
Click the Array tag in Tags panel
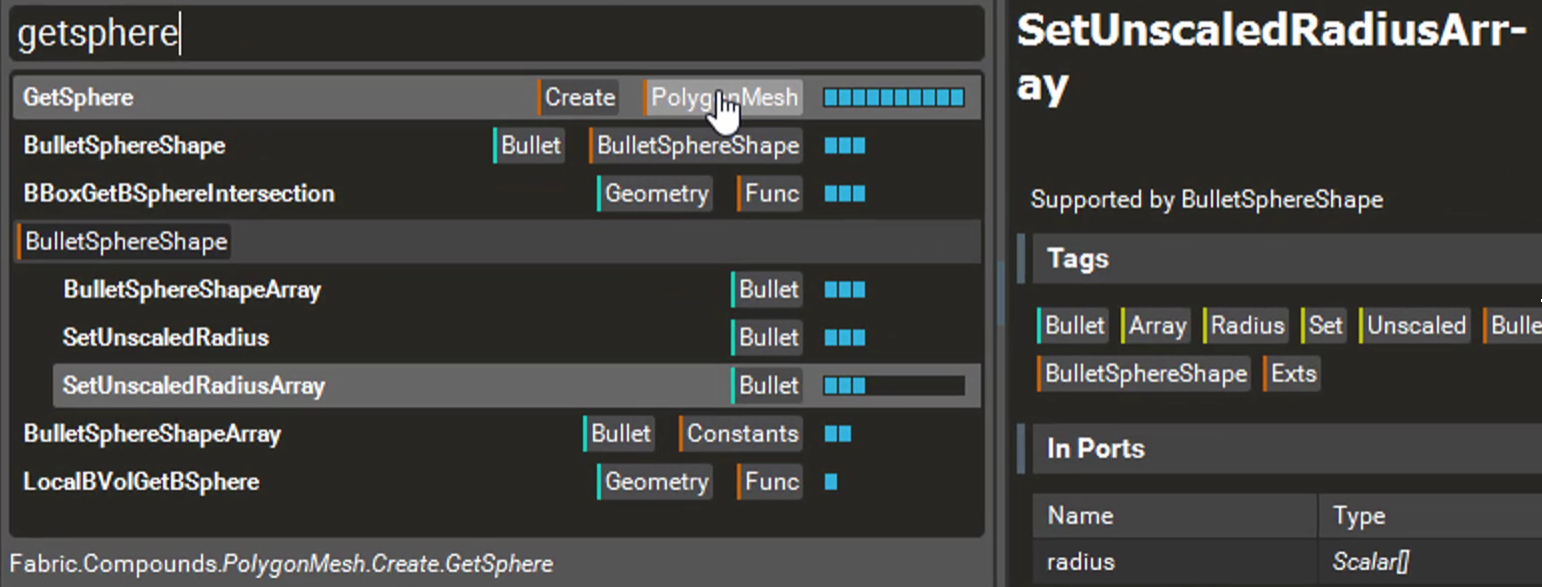(1156, 326)
